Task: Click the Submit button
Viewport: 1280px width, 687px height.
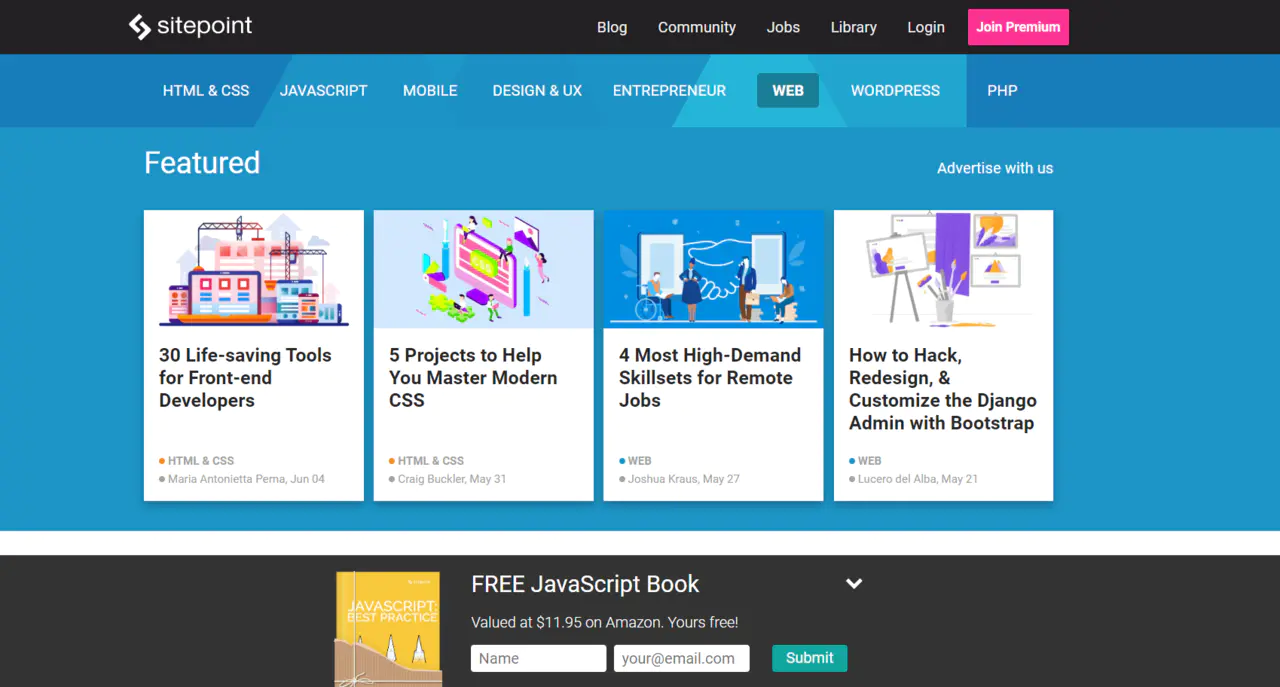Action: coord(810,658)
